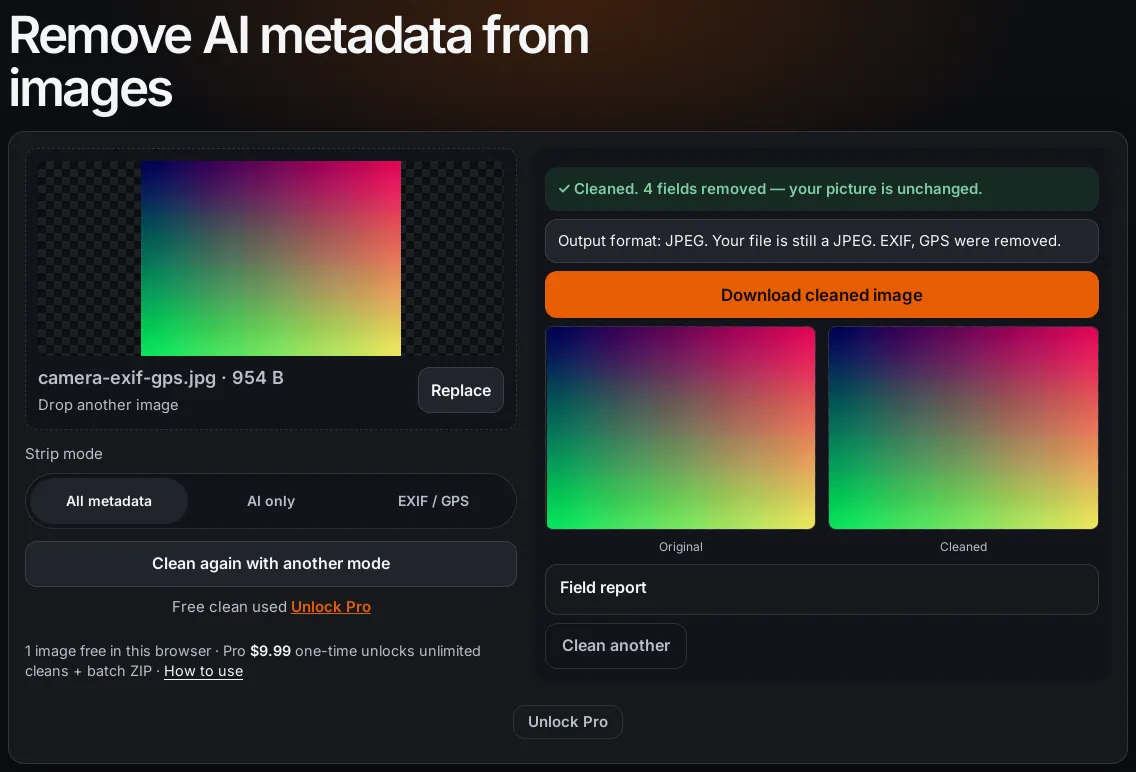This screenshot has height=772, width=1136.
Task: Select the All metadata strip mode
Action: coord(109,501)
